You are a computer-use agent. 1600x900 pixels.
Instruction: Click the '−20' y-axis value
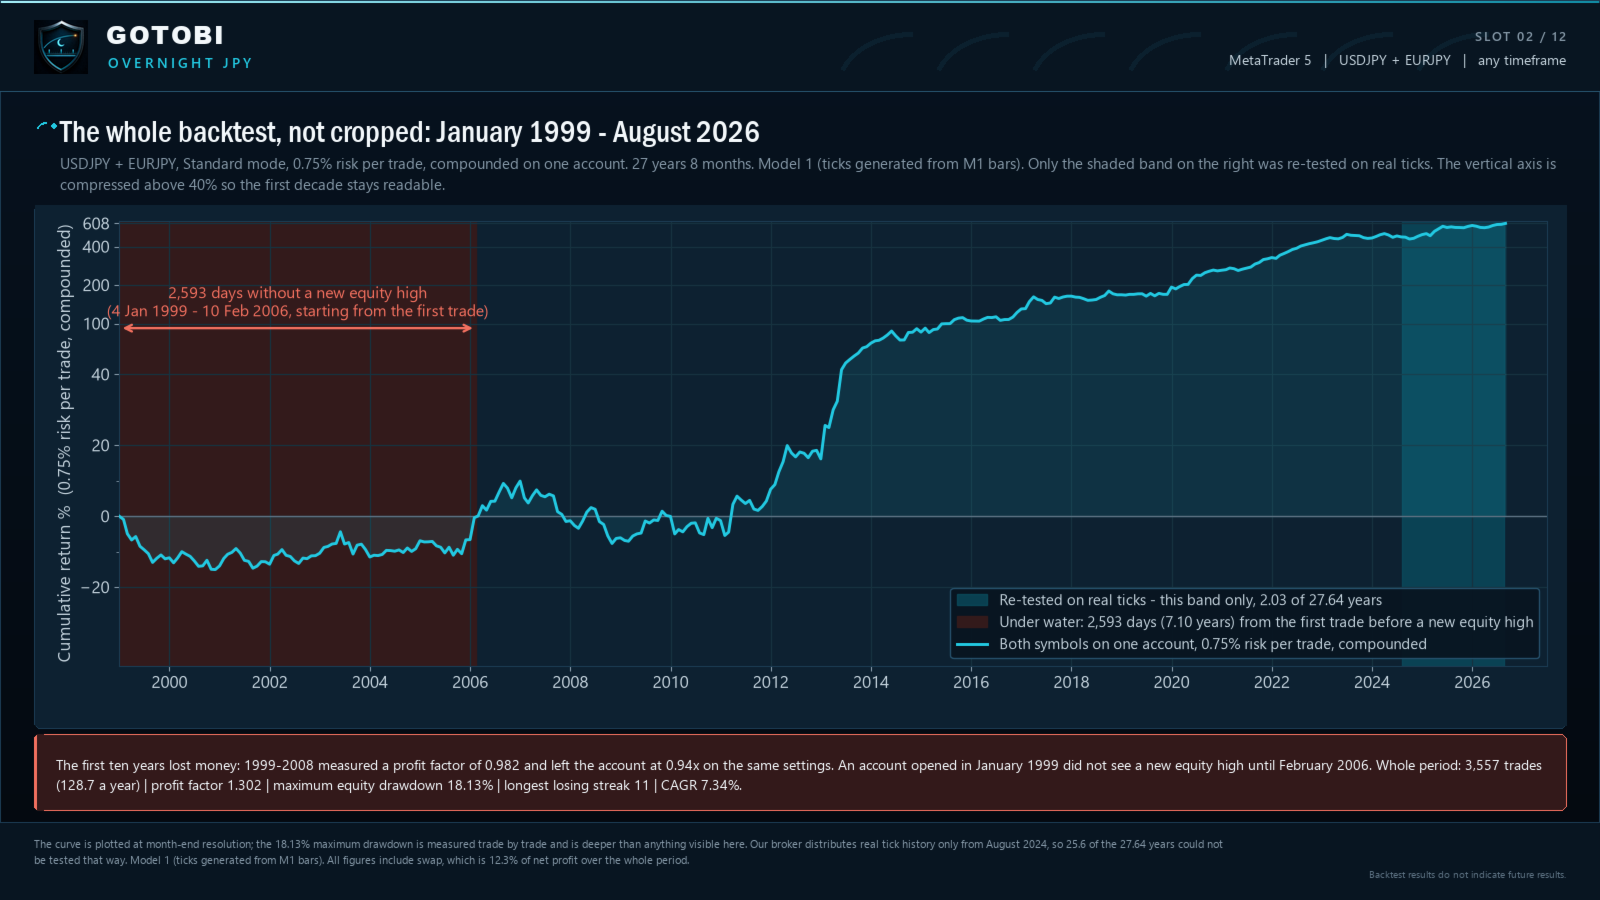pyautogui.click(x=95, y=587)
